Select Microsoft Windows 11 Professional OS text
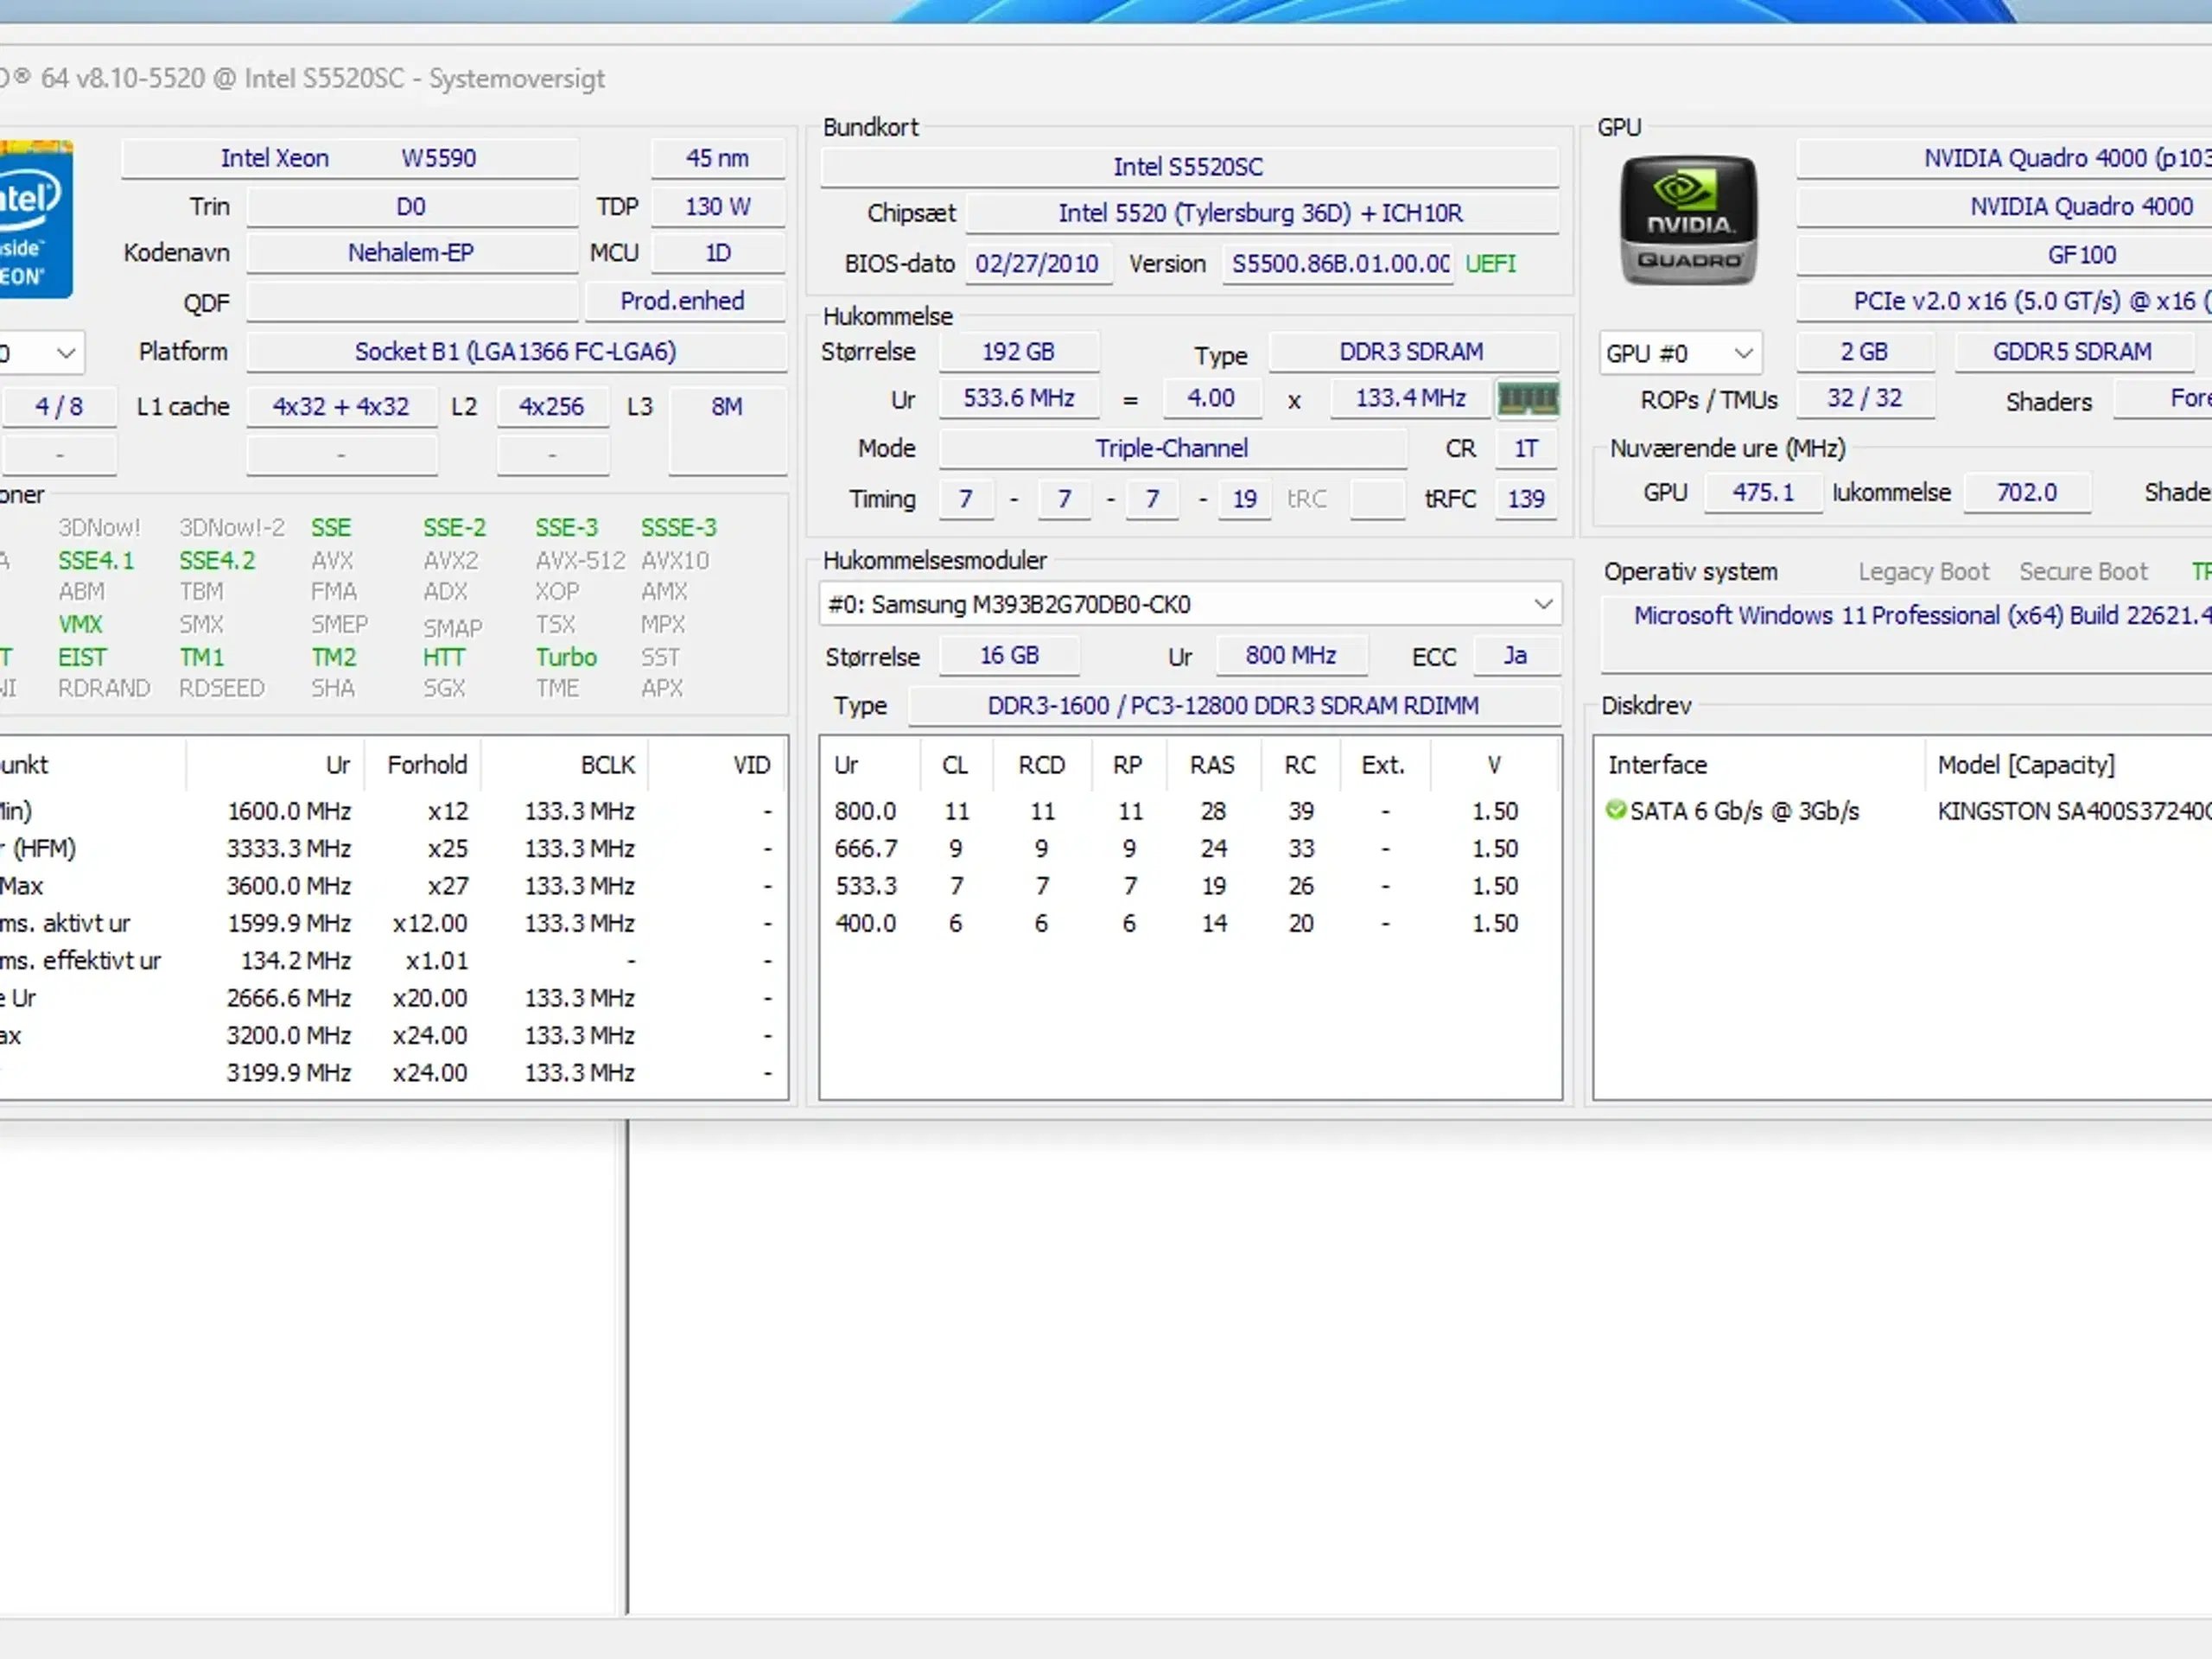The height and width of the screenshot is (1659, 2212). [1922, 615]
